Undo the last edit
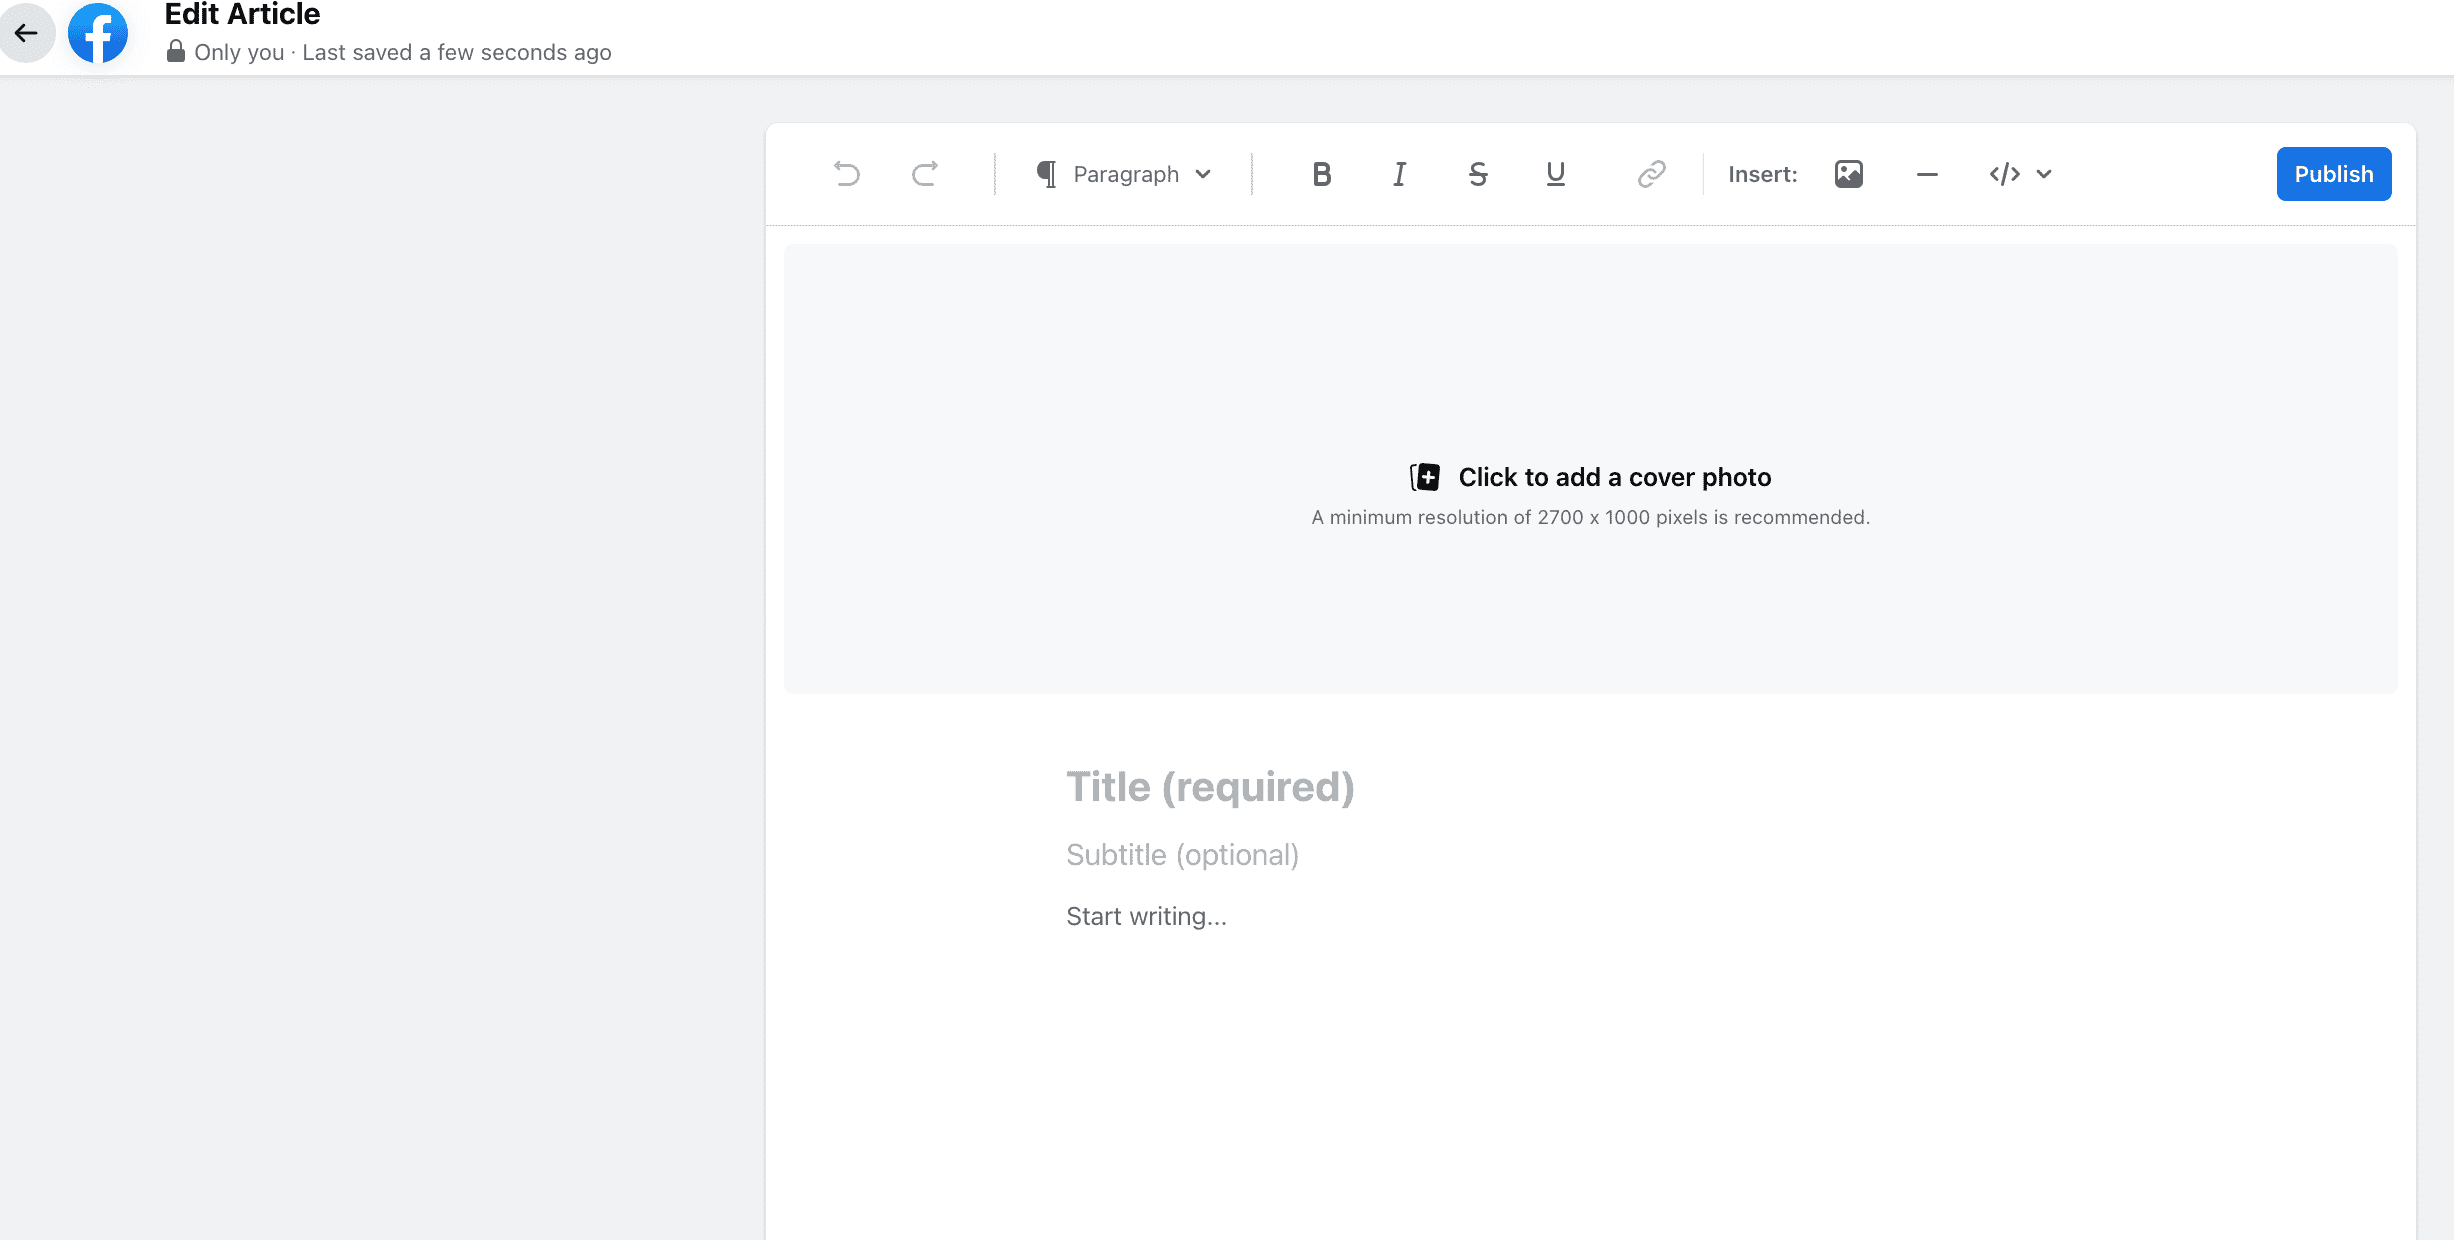This screenshot has height=1240, width=2454. pos(847,174)
